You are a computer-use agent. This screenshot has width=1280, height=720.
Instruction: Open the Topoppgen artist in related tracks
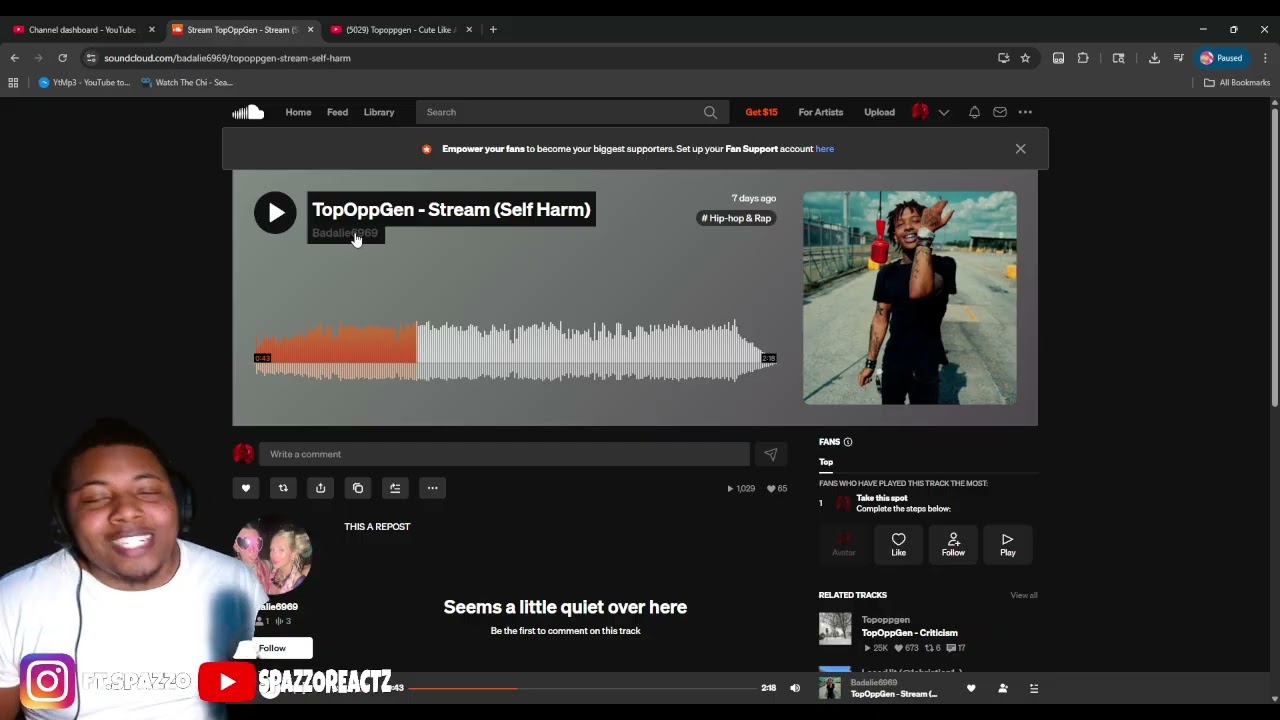pyautogui.click(x=886, y=620)
